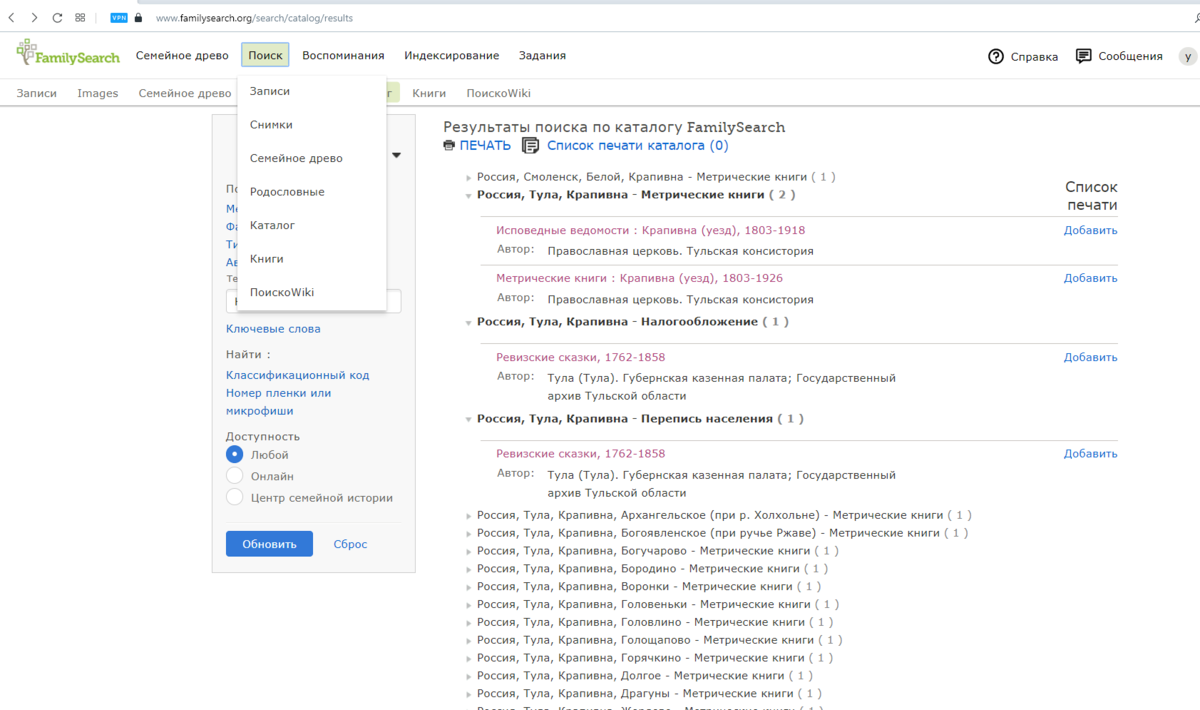Click the printer icon next to ПЕЧАТЬ
Viewport: 1200px width, 710px height.
click(x=449, y=146)
